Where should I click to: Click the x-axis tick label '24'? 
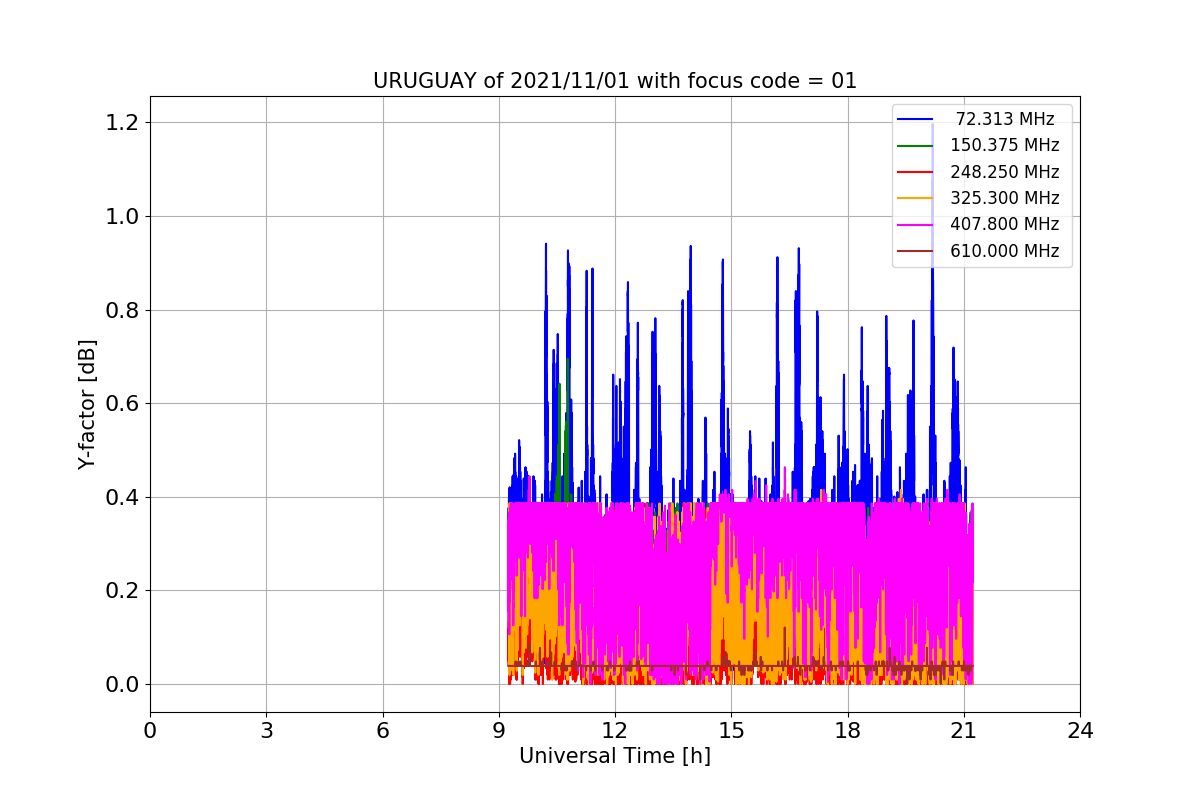(x=1080, y=731)
